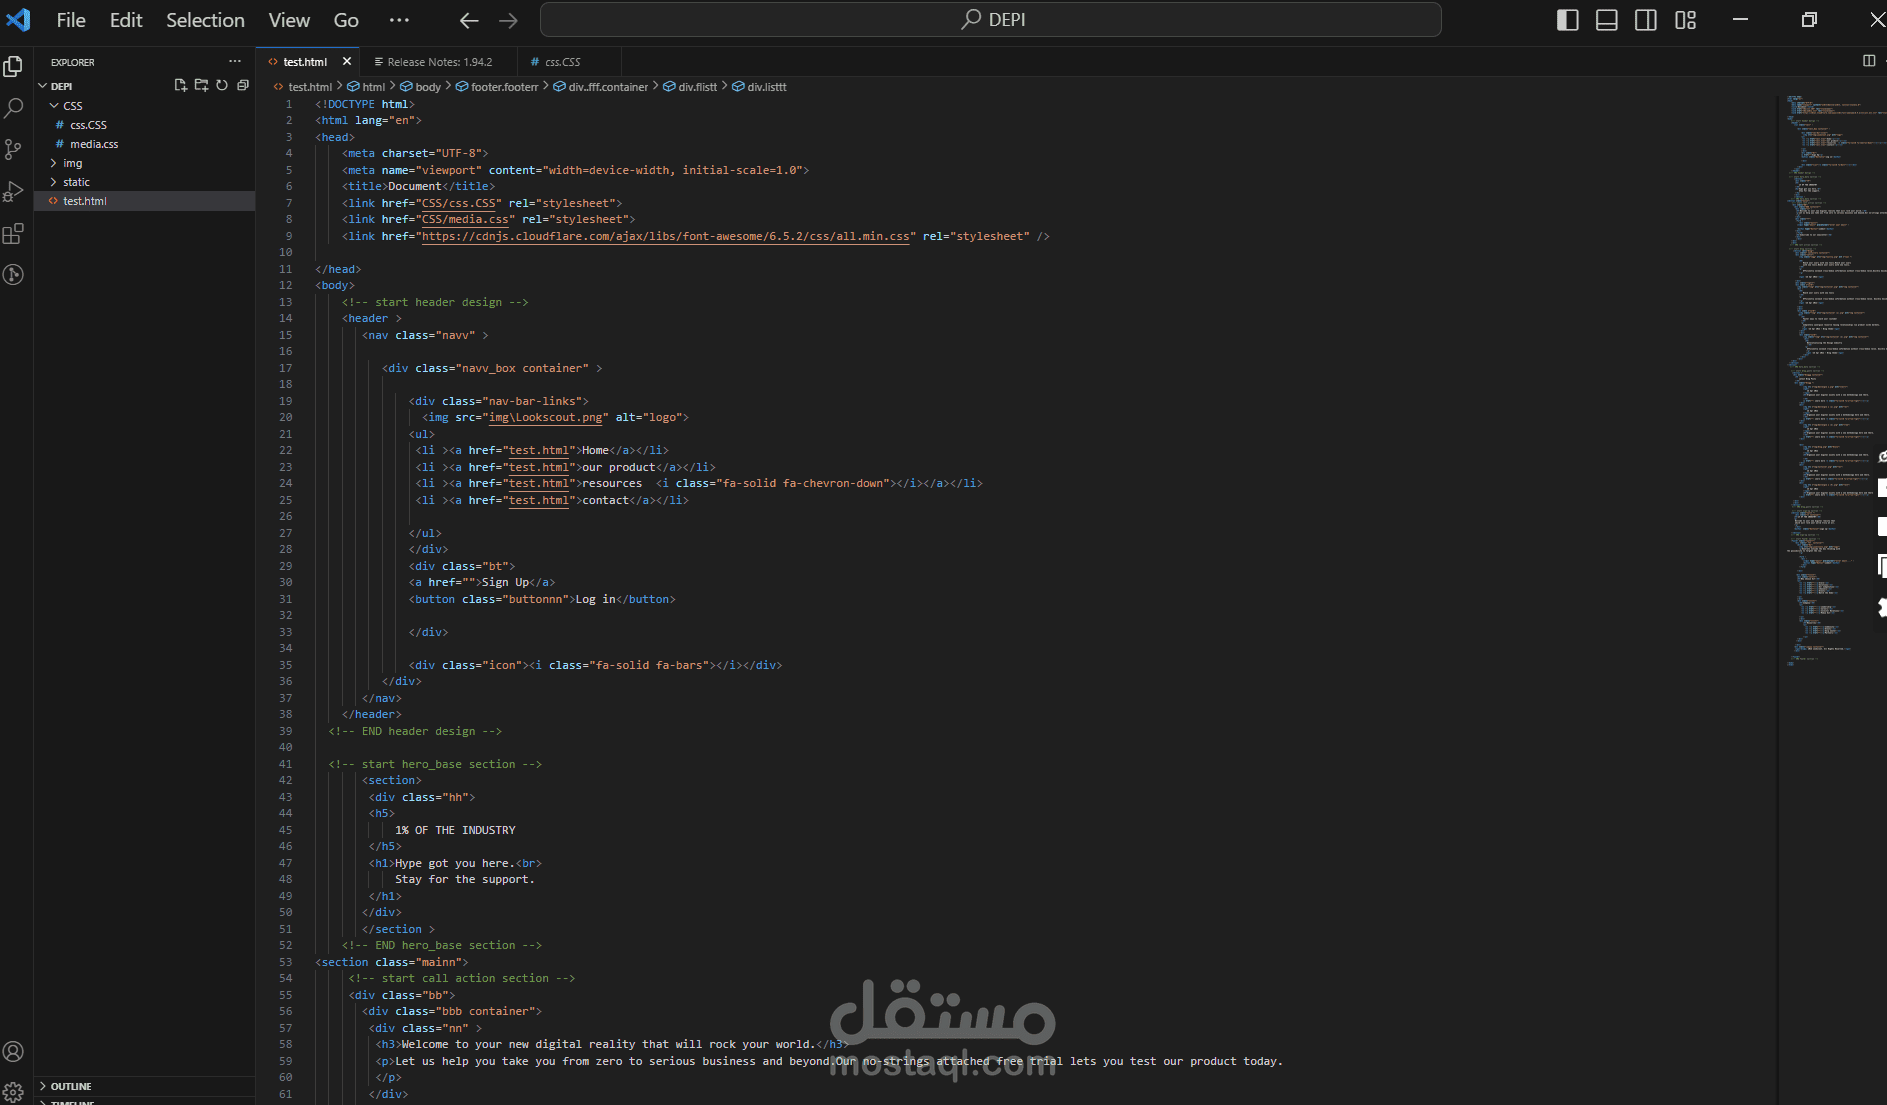Create a new folder in DEPI explorer

point(202,86)
